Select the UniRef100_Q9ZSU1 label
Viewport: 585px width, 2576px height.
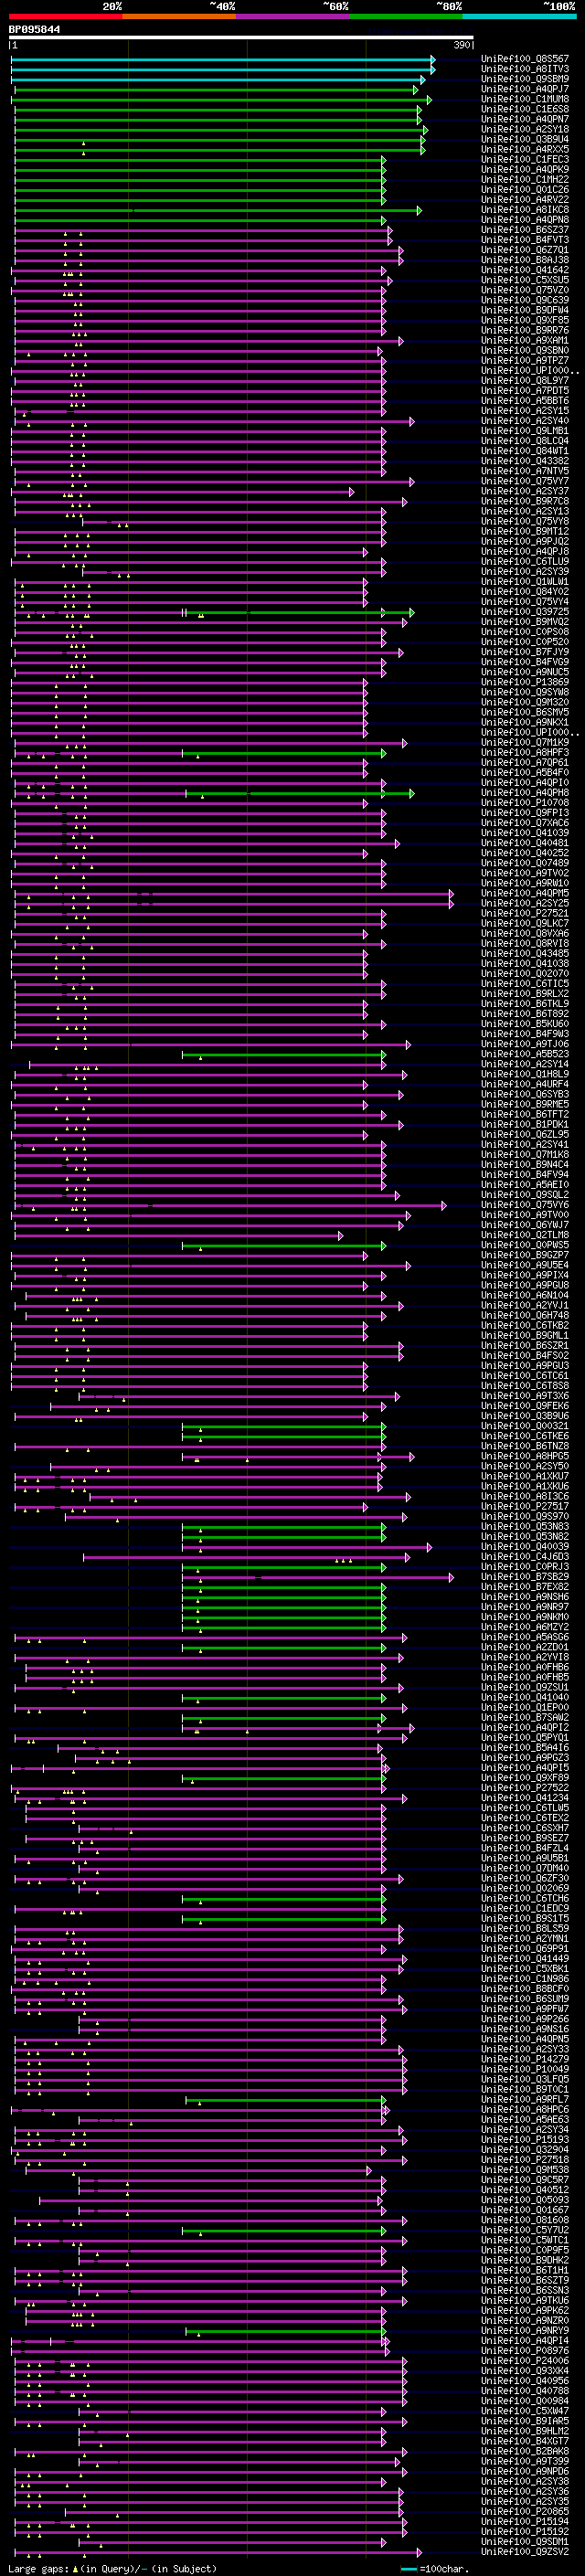click(x=525, y=1687)
